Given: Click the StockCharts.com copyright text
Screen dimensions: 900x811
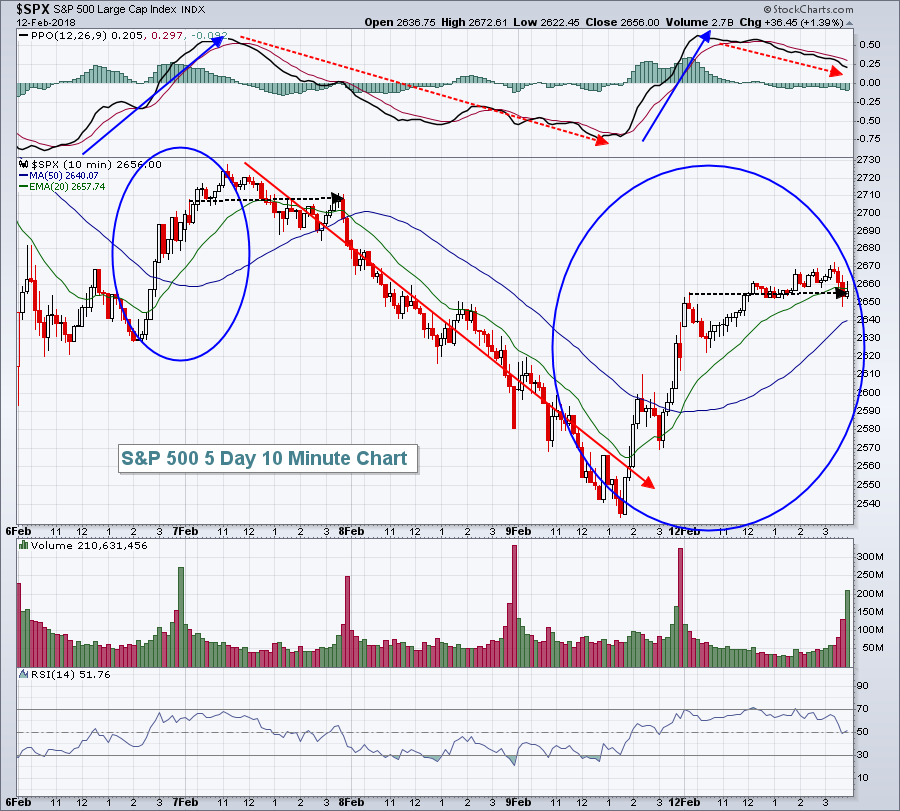Looking at the screenshot, I should (808, 9).
